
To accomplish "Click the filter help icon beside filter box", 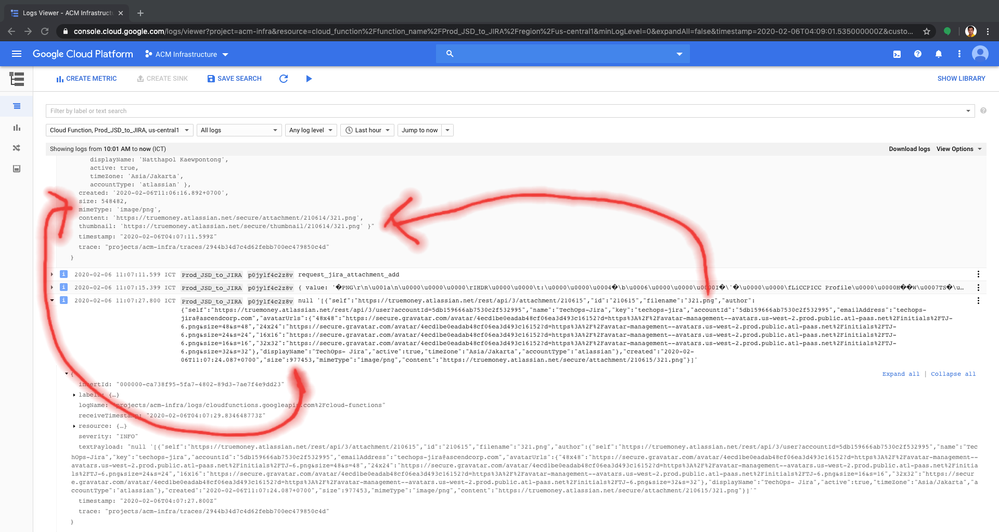I will coord(983,111).
